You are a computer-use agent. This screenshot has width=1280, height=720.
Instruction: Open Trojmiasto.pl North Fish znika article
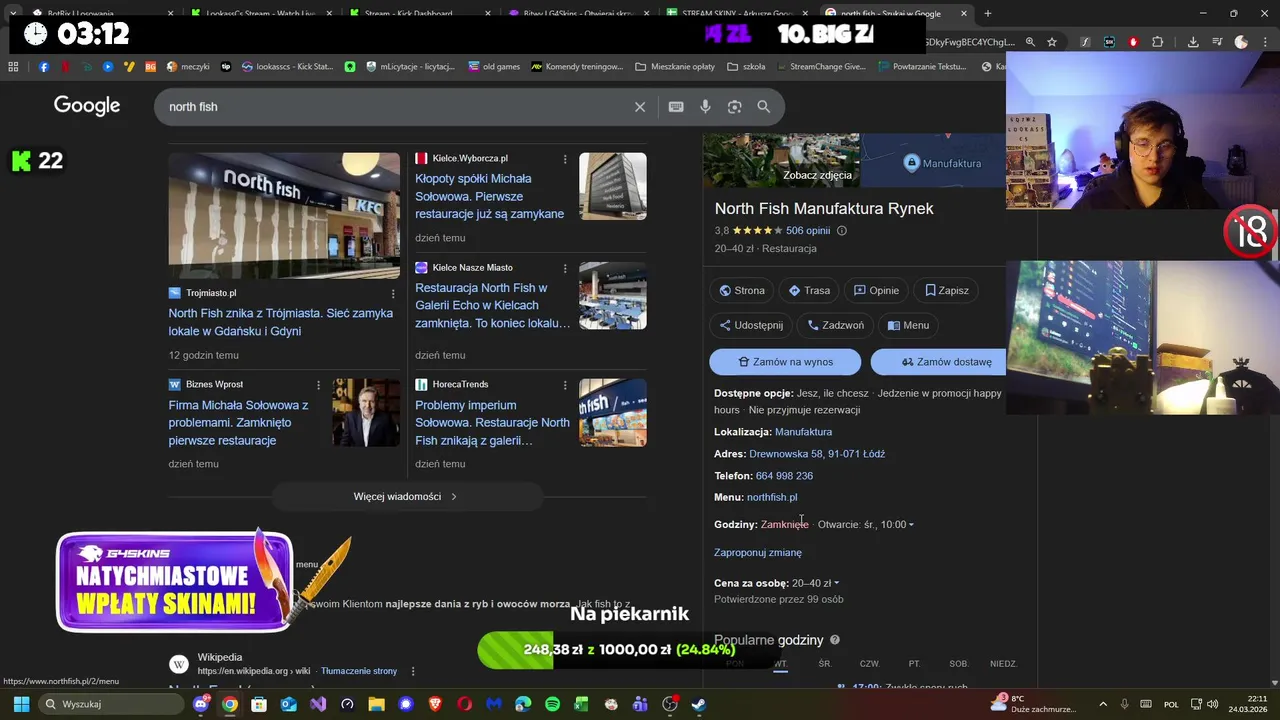[x=281, y=322]
